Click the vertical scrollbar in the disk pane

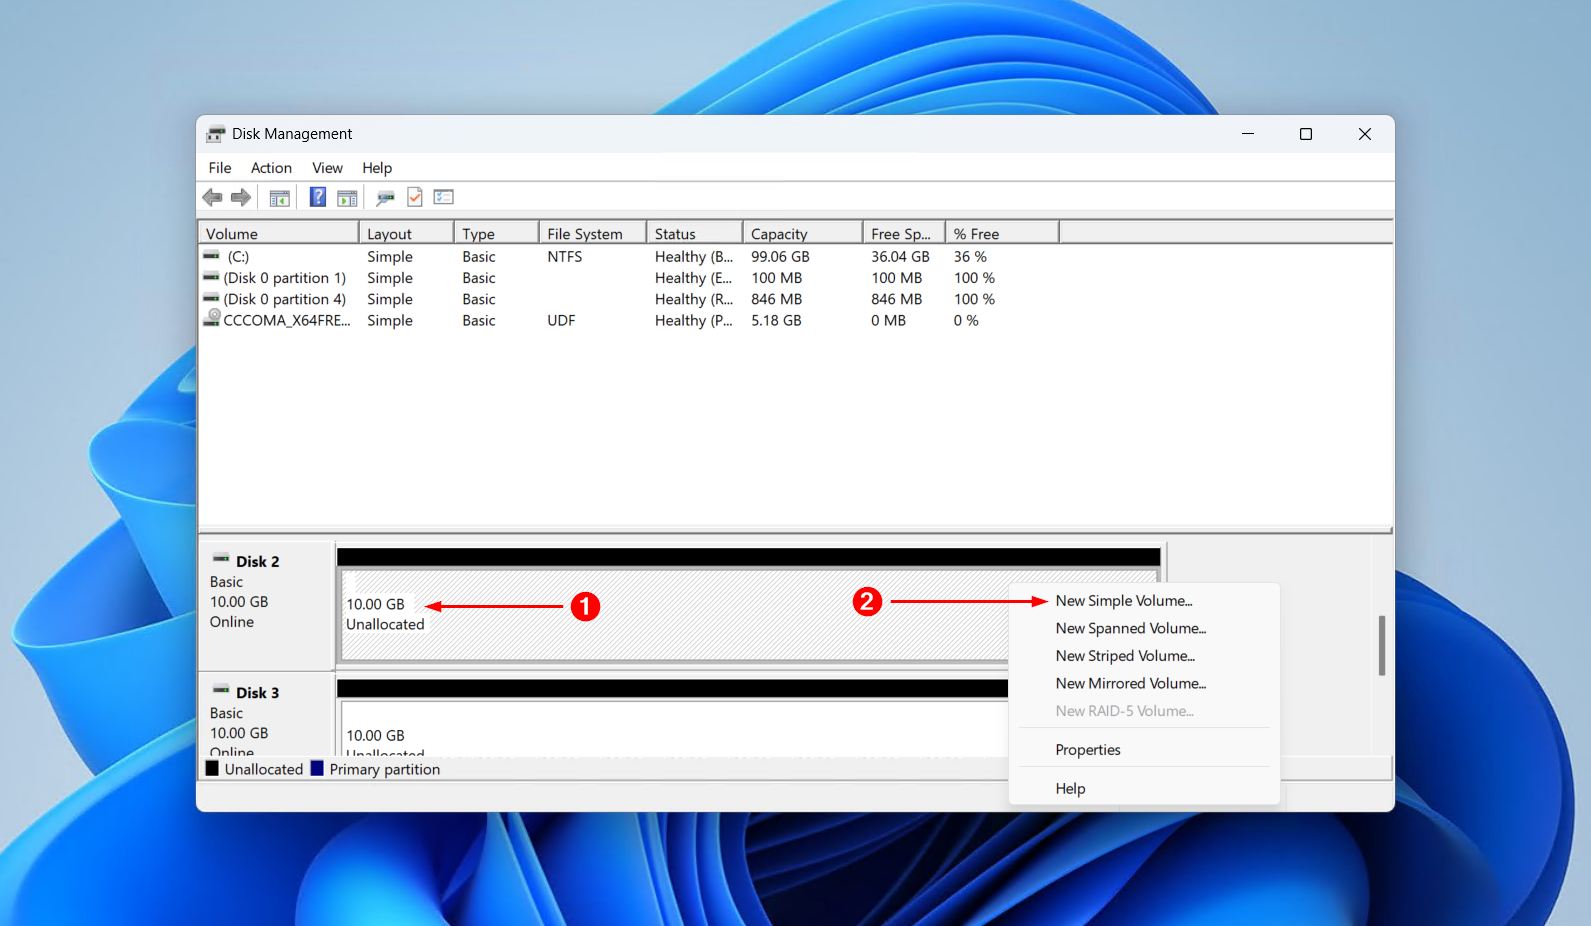(x=1382, y=645)
